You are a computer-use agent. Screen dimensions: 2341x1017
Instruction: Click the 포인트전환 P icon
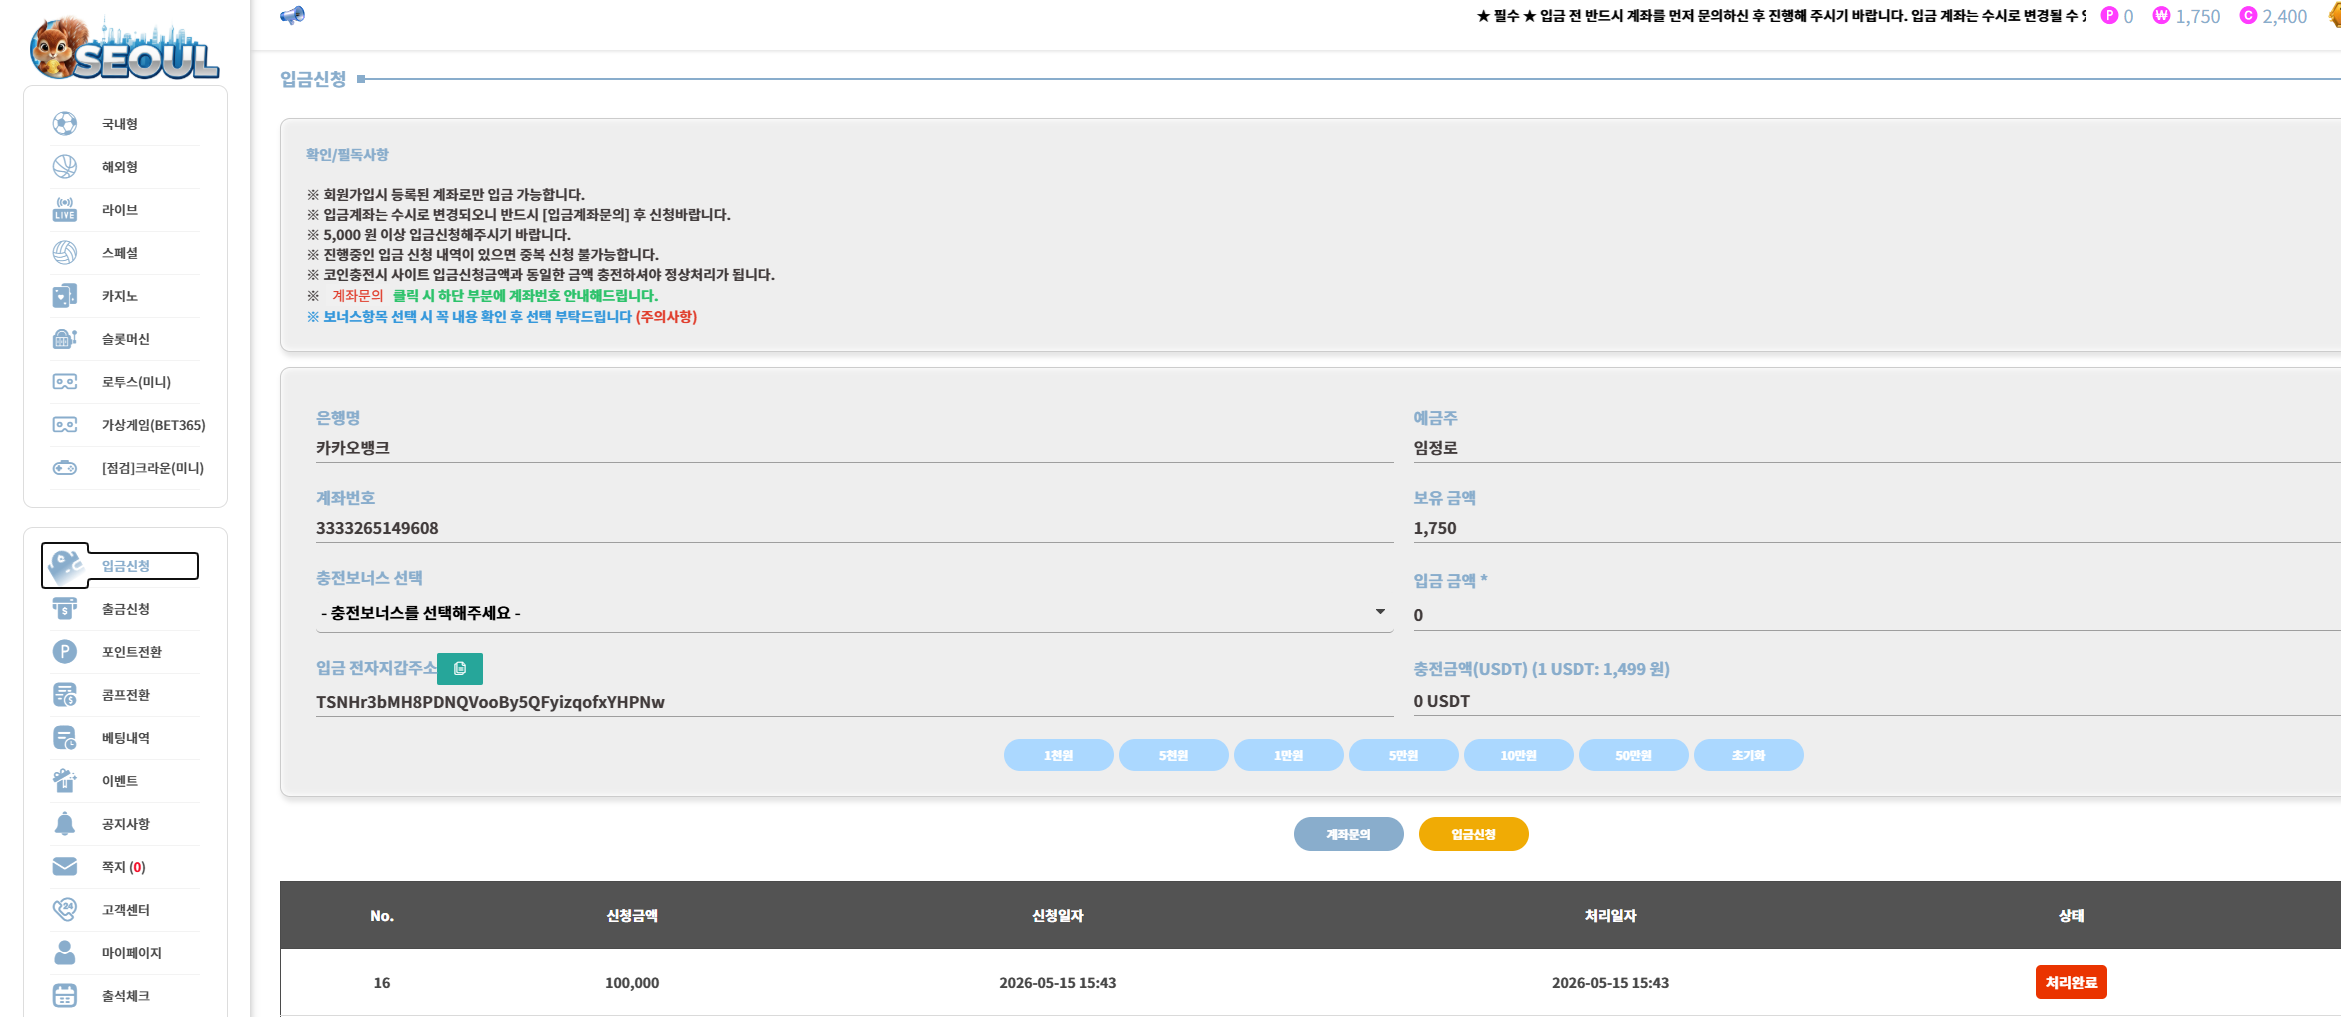65,652
